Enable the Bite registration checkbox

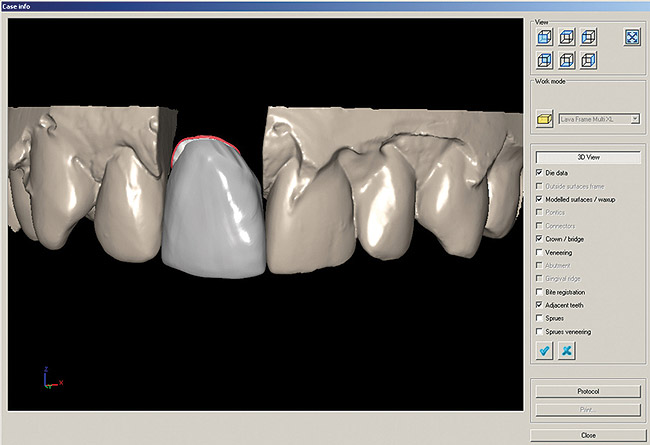pyautogui.click(x=540, y=292)
